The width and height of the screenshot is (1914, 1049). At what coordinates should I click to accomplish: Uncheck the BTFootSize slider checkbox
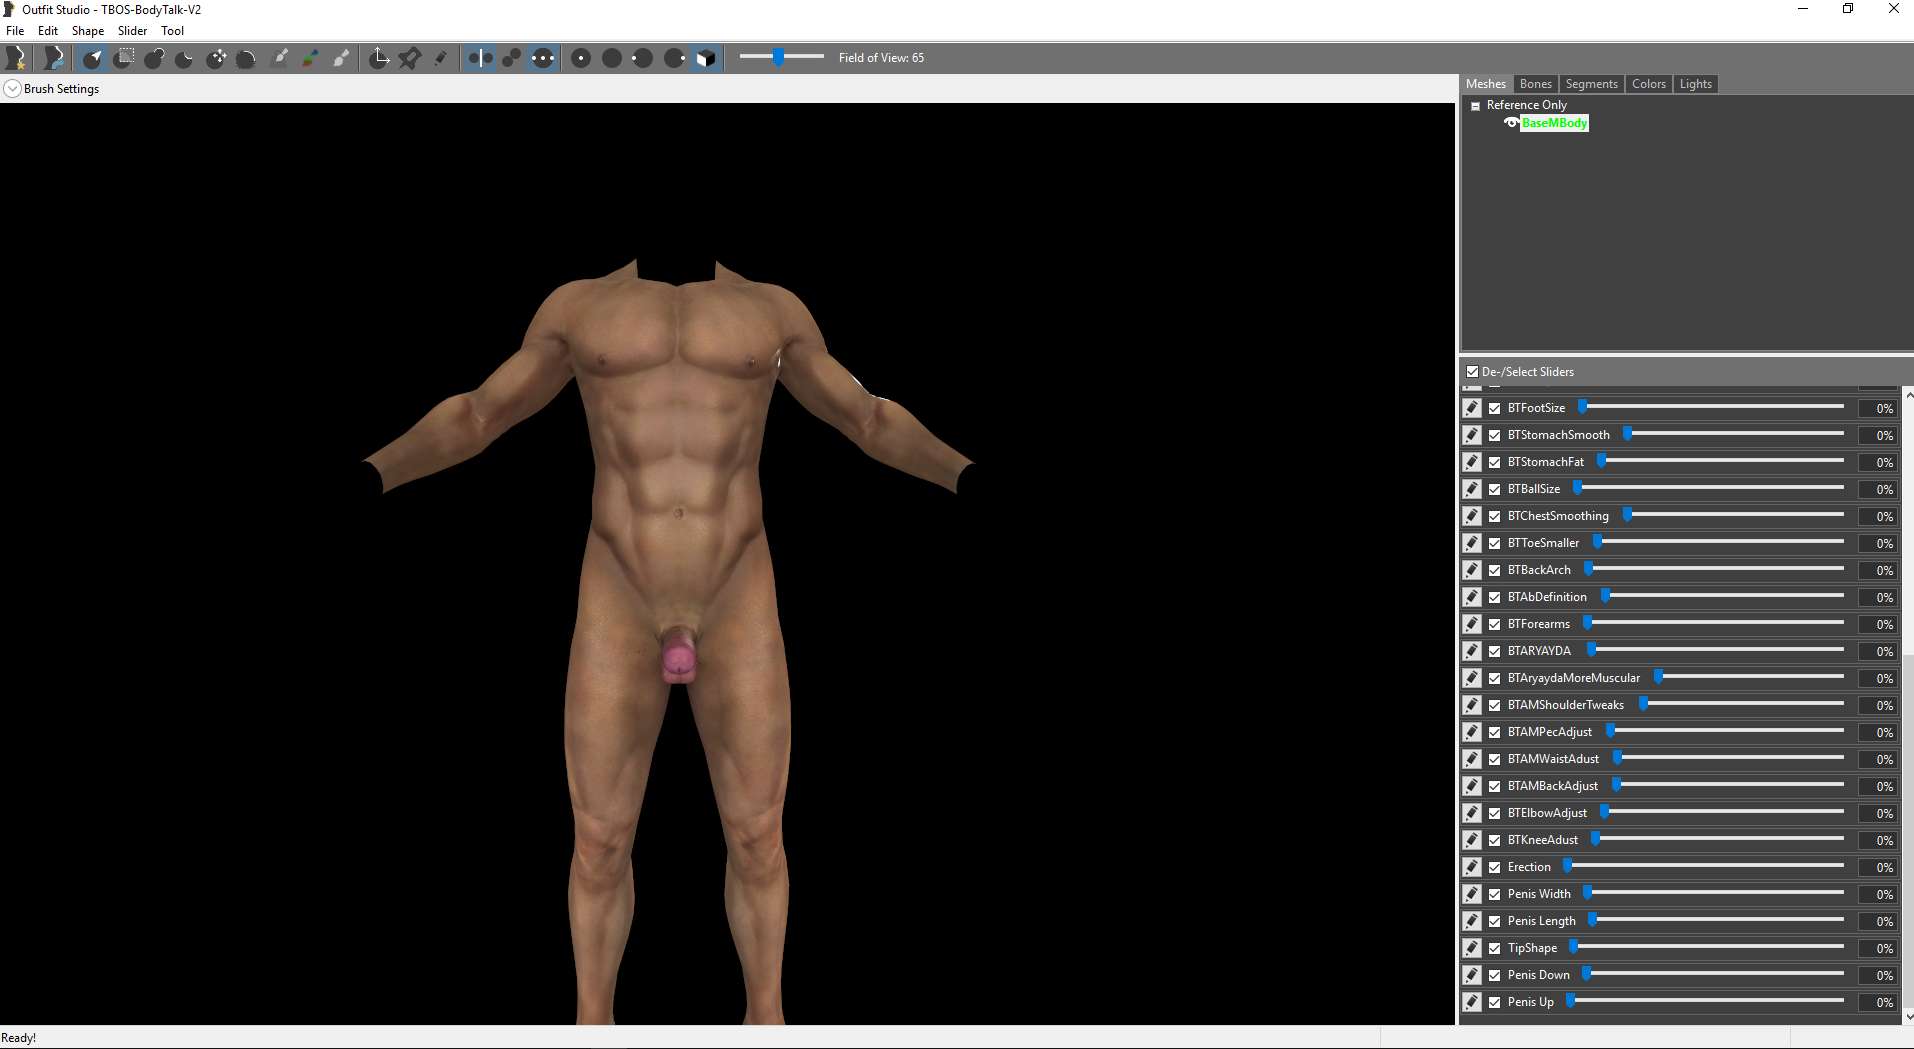1494,408
